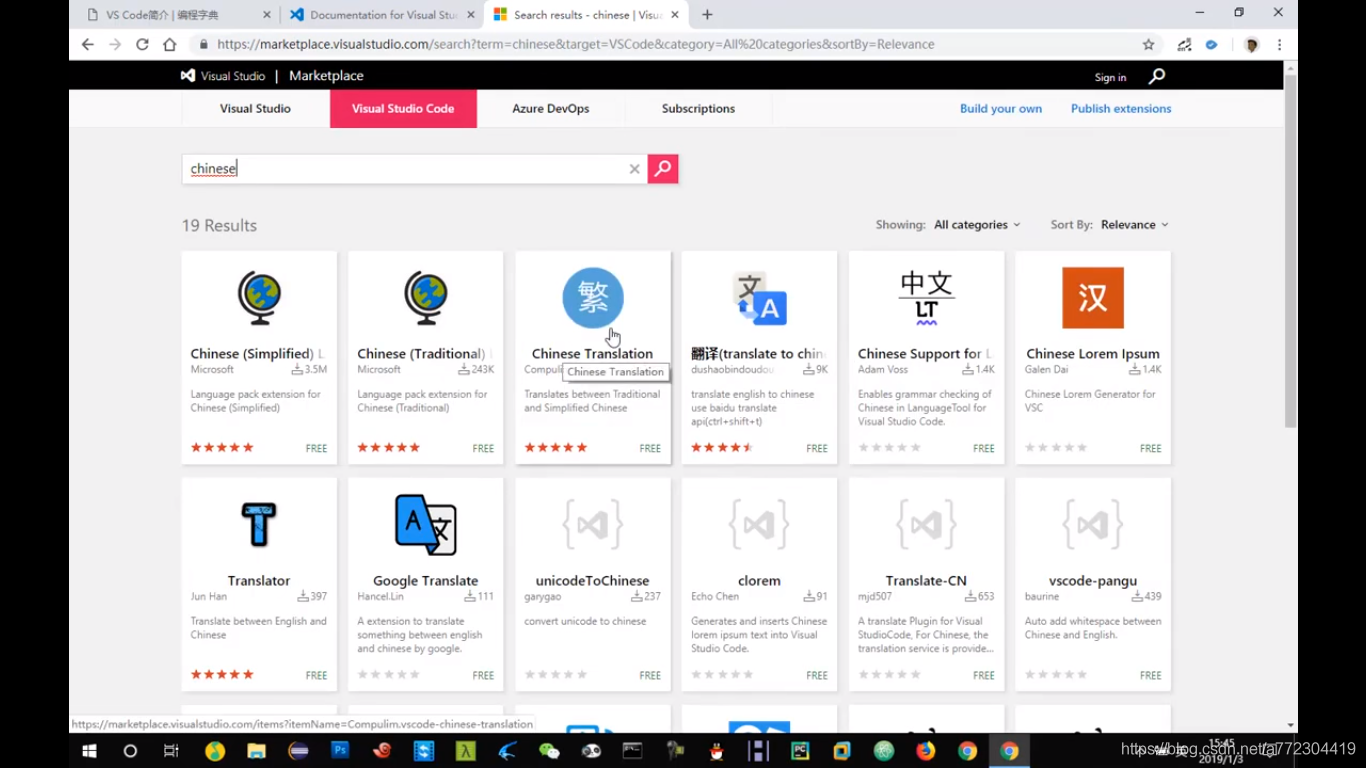Click the Translator five-star rating

pos(222,675)
